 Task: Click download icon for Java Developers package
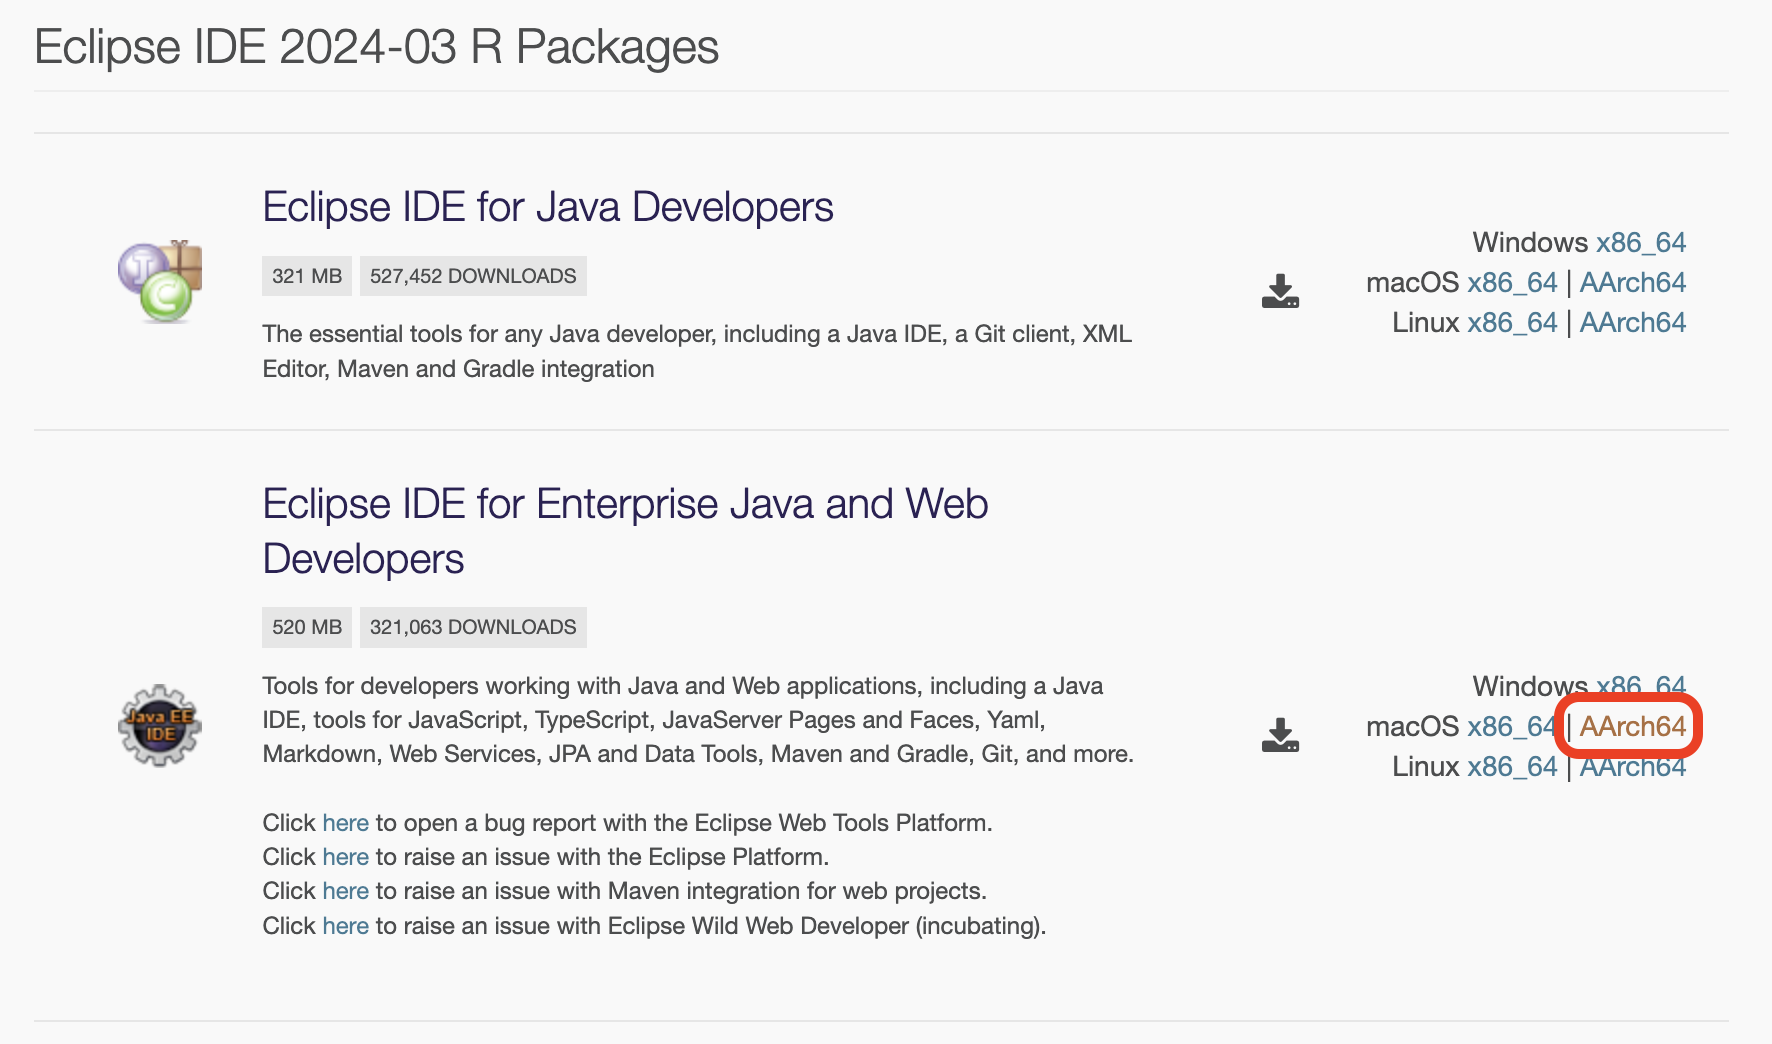click(x=1280, y=291)
